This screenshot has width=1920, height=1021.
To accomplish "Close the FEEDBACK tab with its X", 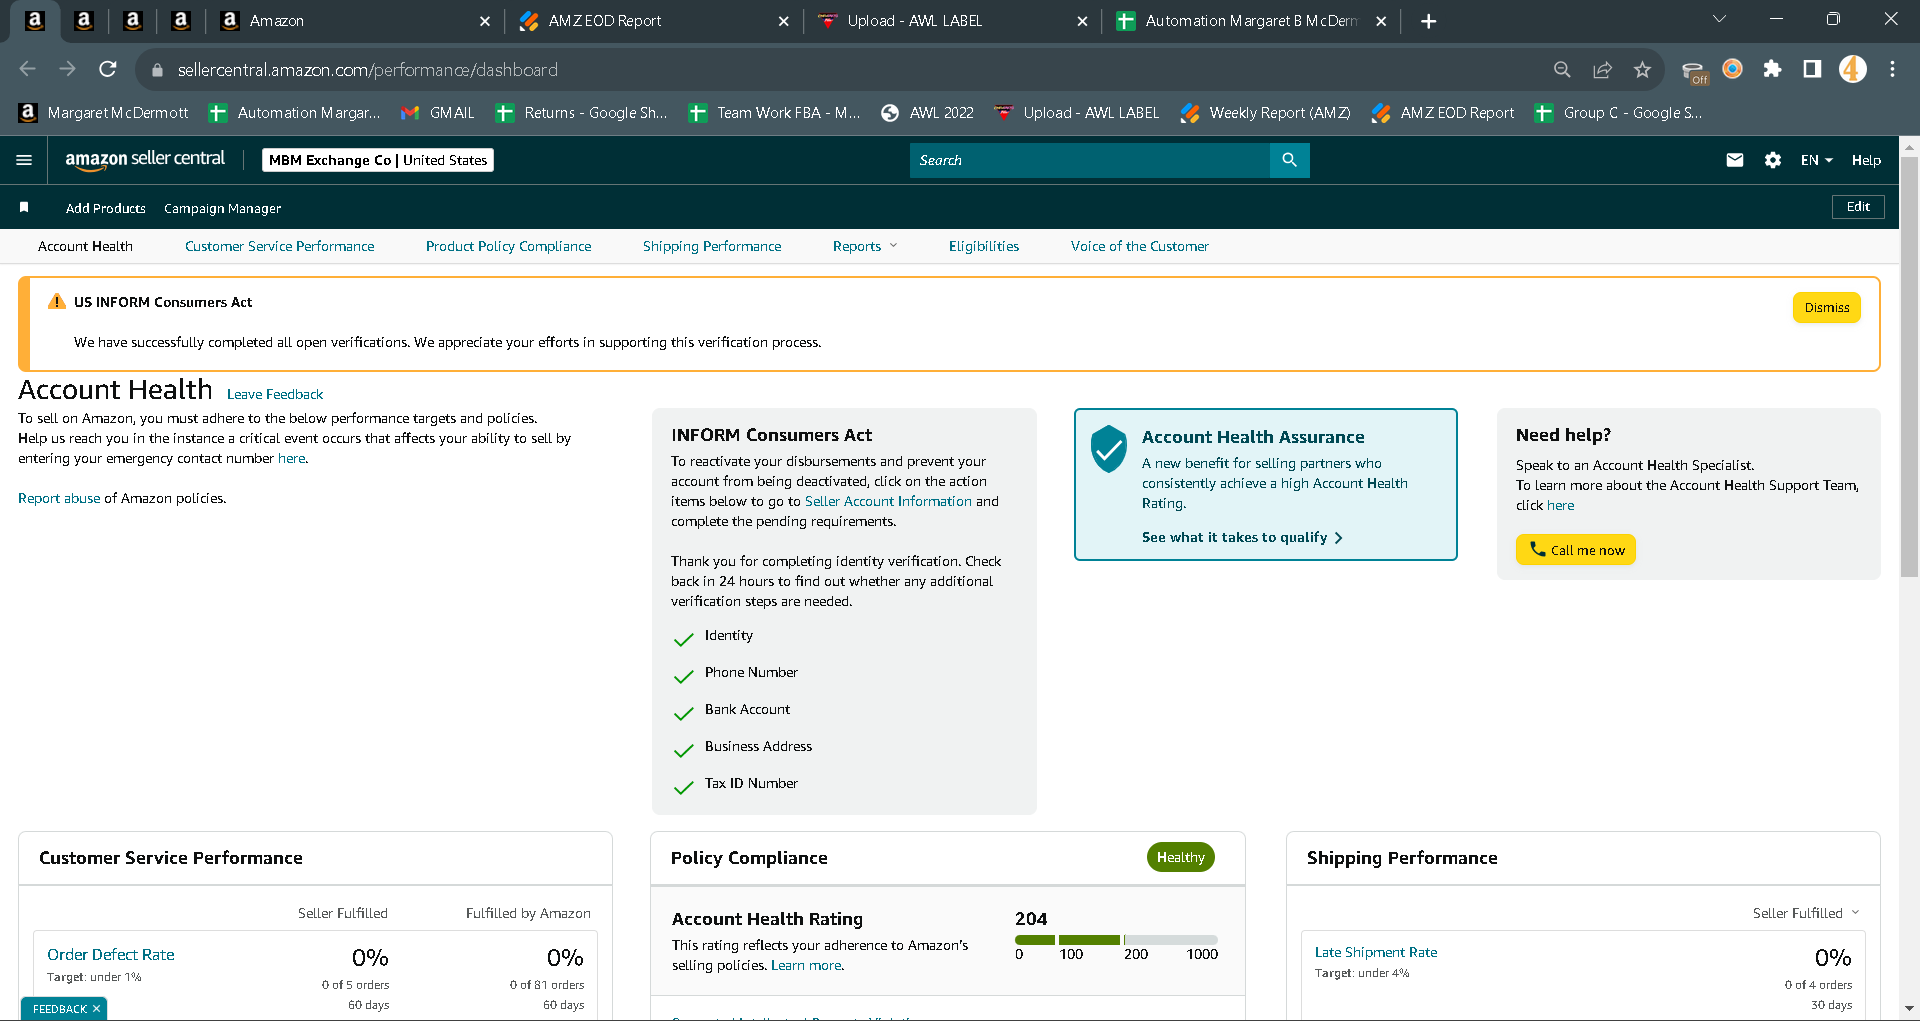I will 96,1009.
